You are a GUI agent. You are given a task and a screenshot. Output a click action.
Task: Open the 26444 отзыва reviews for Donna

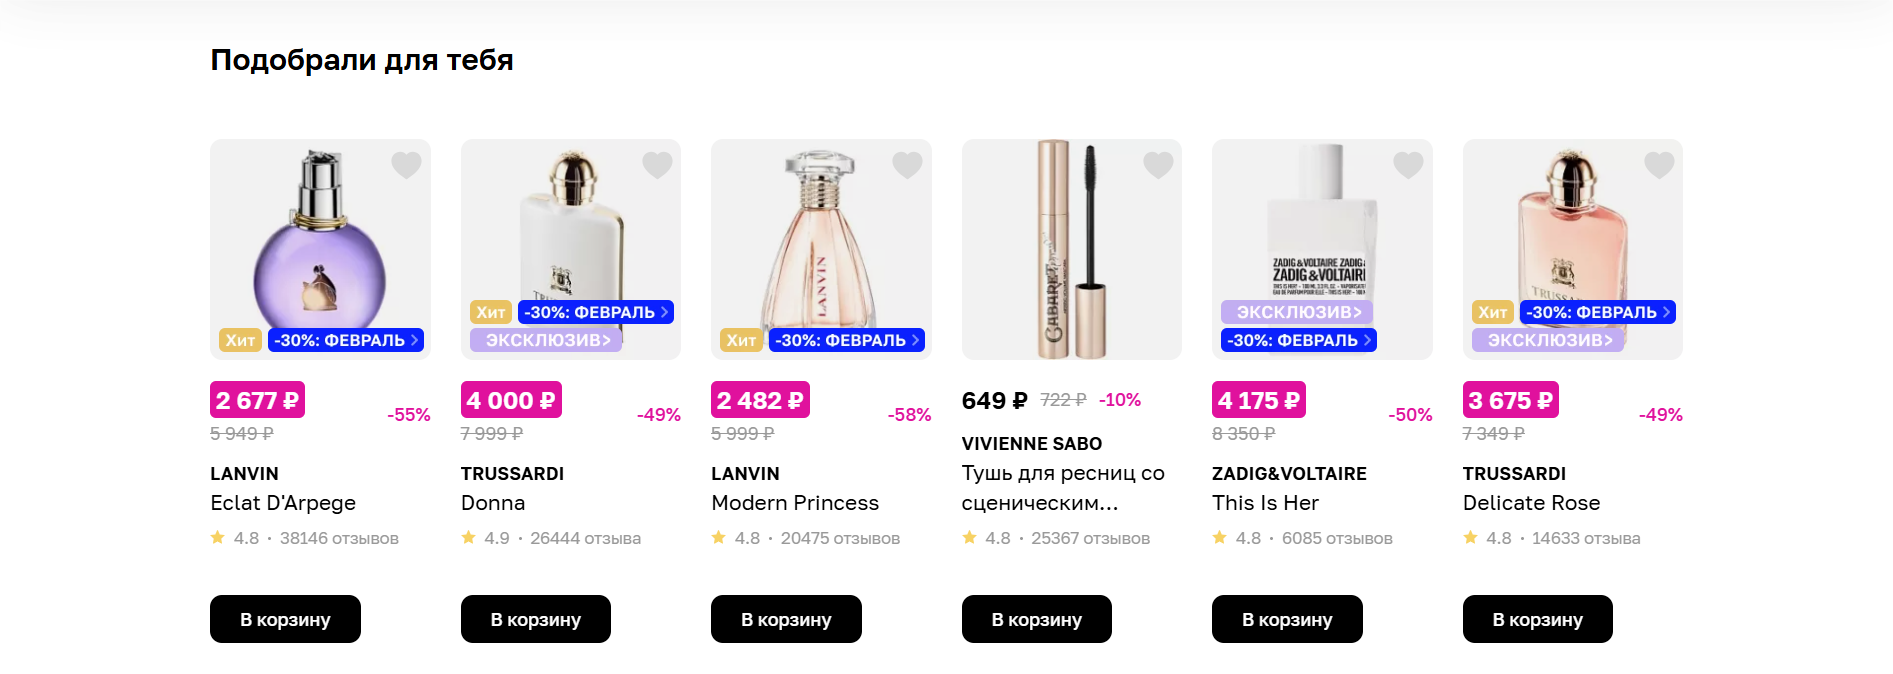[x=585, y=539]
